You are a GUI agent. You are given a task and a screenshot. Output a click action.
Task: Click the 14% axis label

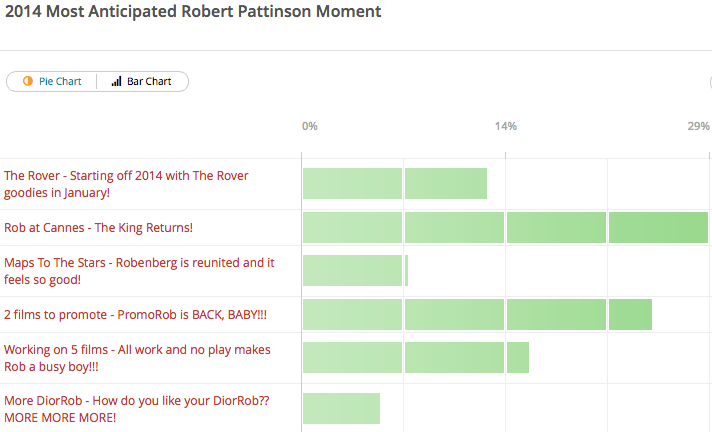click(506, 126)
